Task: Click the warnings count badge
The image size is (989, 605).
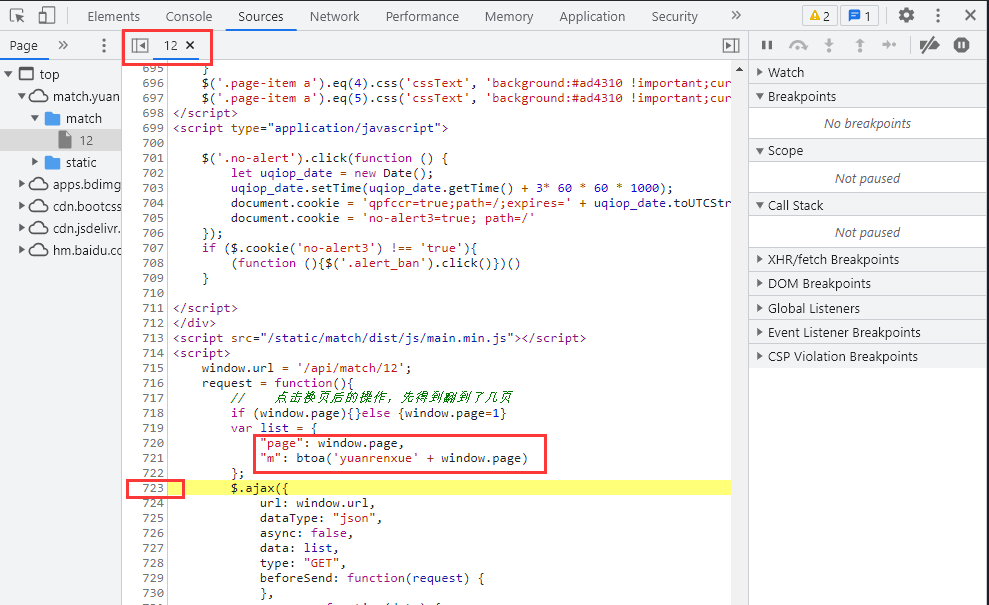Action: click(819, 16)
